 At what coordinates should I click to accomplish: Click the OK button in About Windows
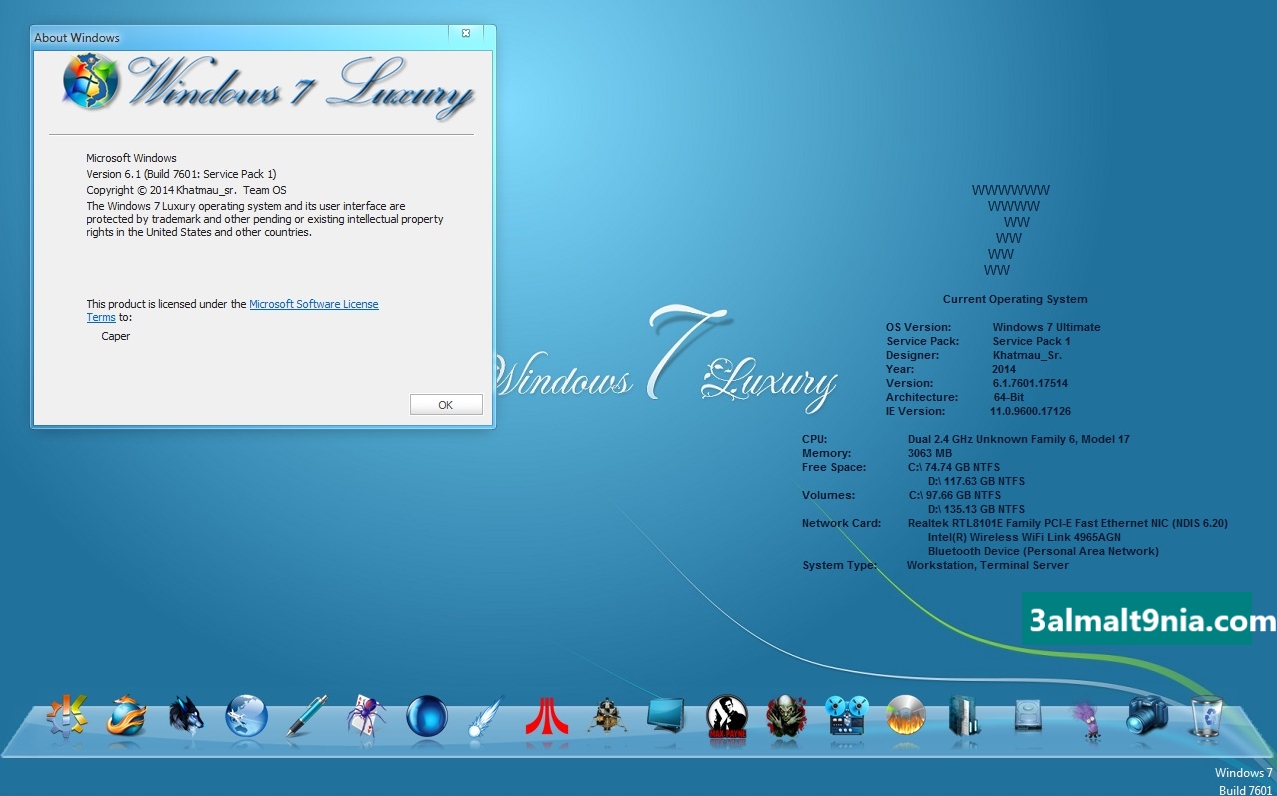coord(446,405)
